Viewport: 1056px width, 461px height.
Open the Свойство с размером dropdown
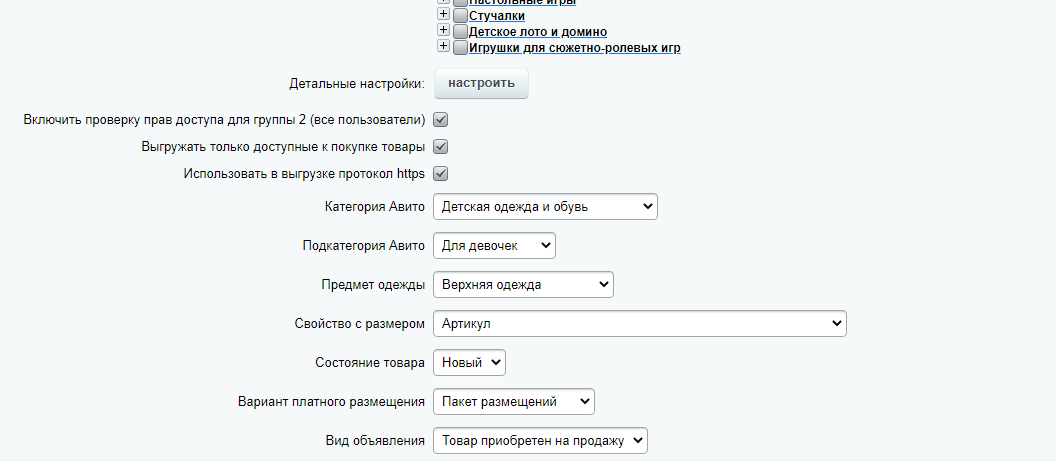[640, 324]
